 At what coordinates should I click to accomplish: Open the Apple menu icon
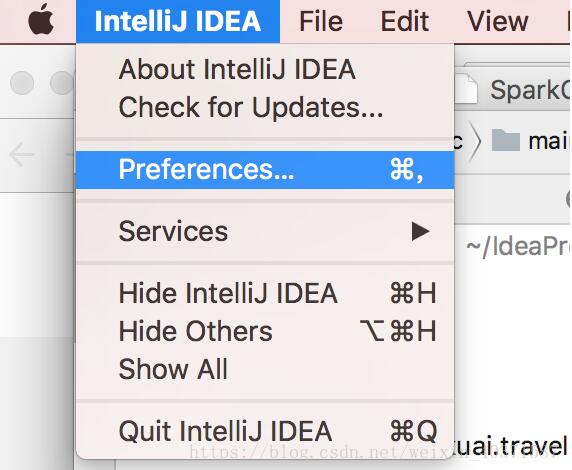click(x=41, y=20)
